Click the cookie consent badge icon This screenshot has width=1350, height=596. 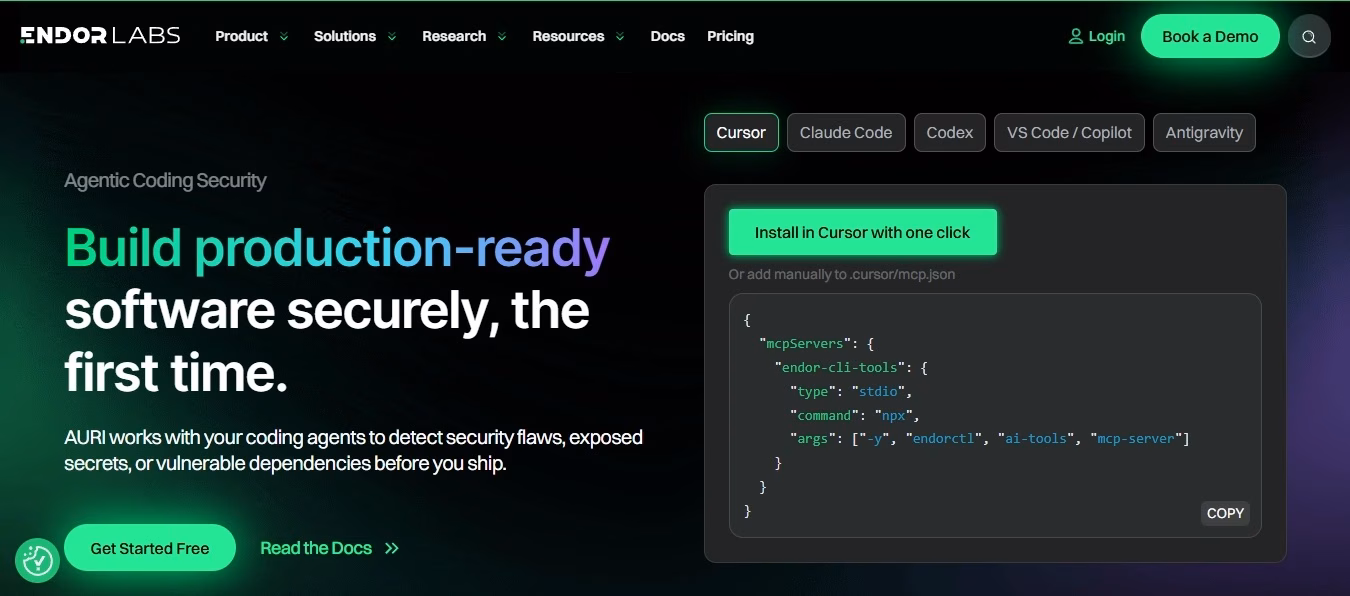(x=38, y=561)
